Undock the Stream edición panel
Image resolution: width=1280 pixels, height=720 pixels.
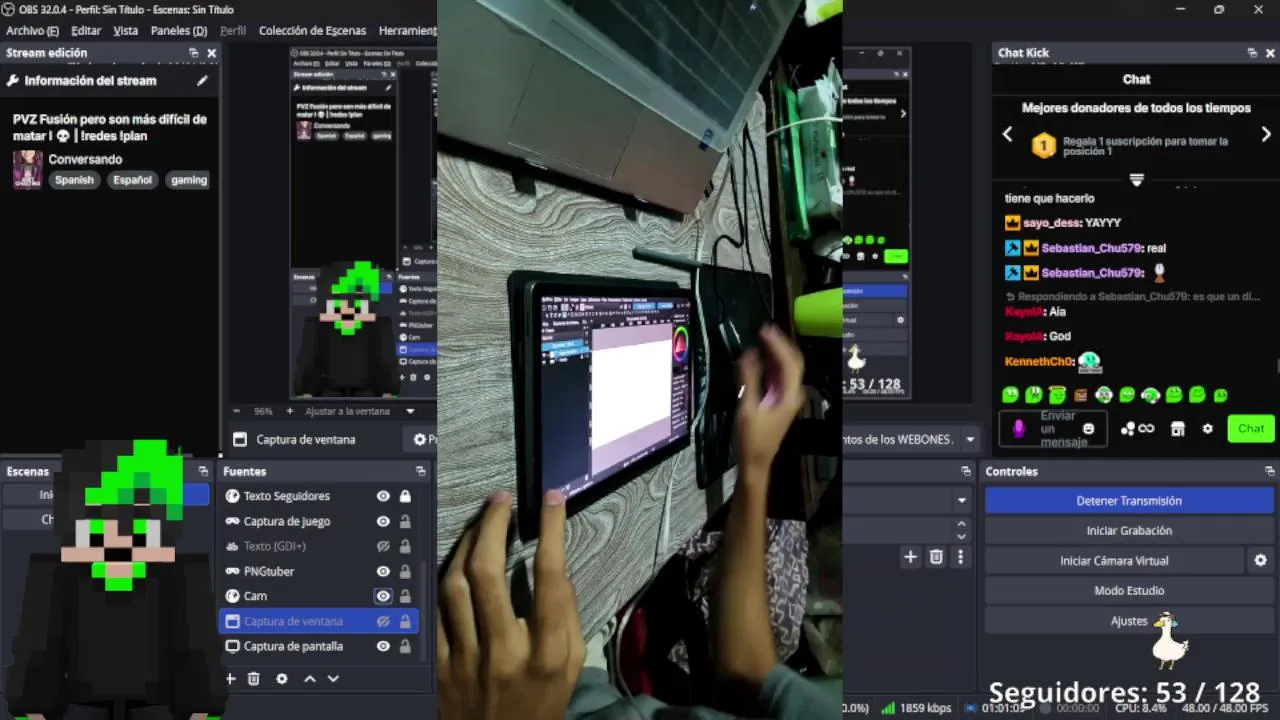pyautogui.click(x=193, y=53)
